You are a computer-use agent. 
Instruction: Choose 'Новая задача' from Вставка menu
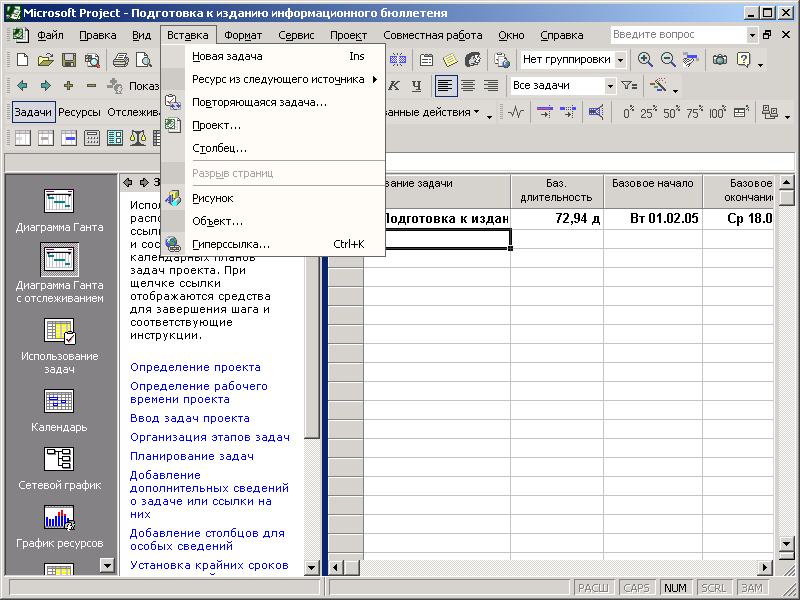point(273,56)
